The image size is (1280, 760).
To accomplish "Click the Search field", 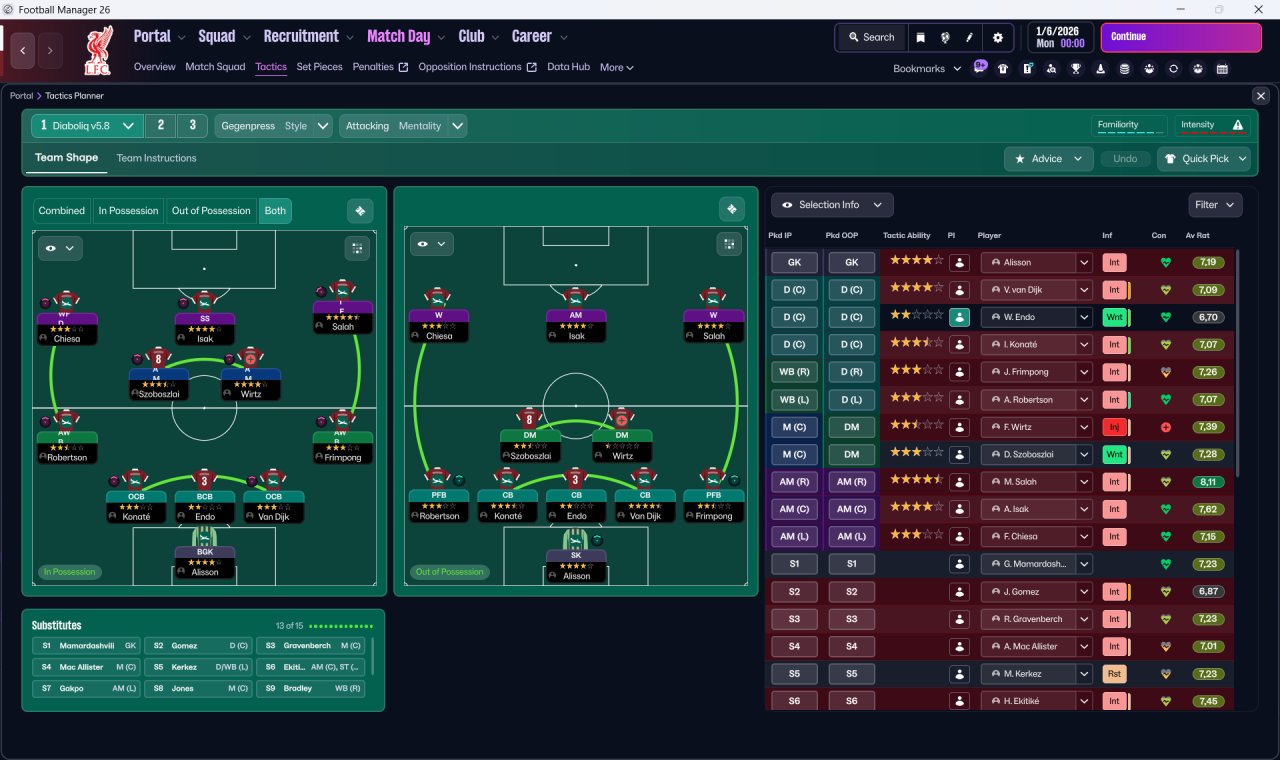I will point(871,37).
